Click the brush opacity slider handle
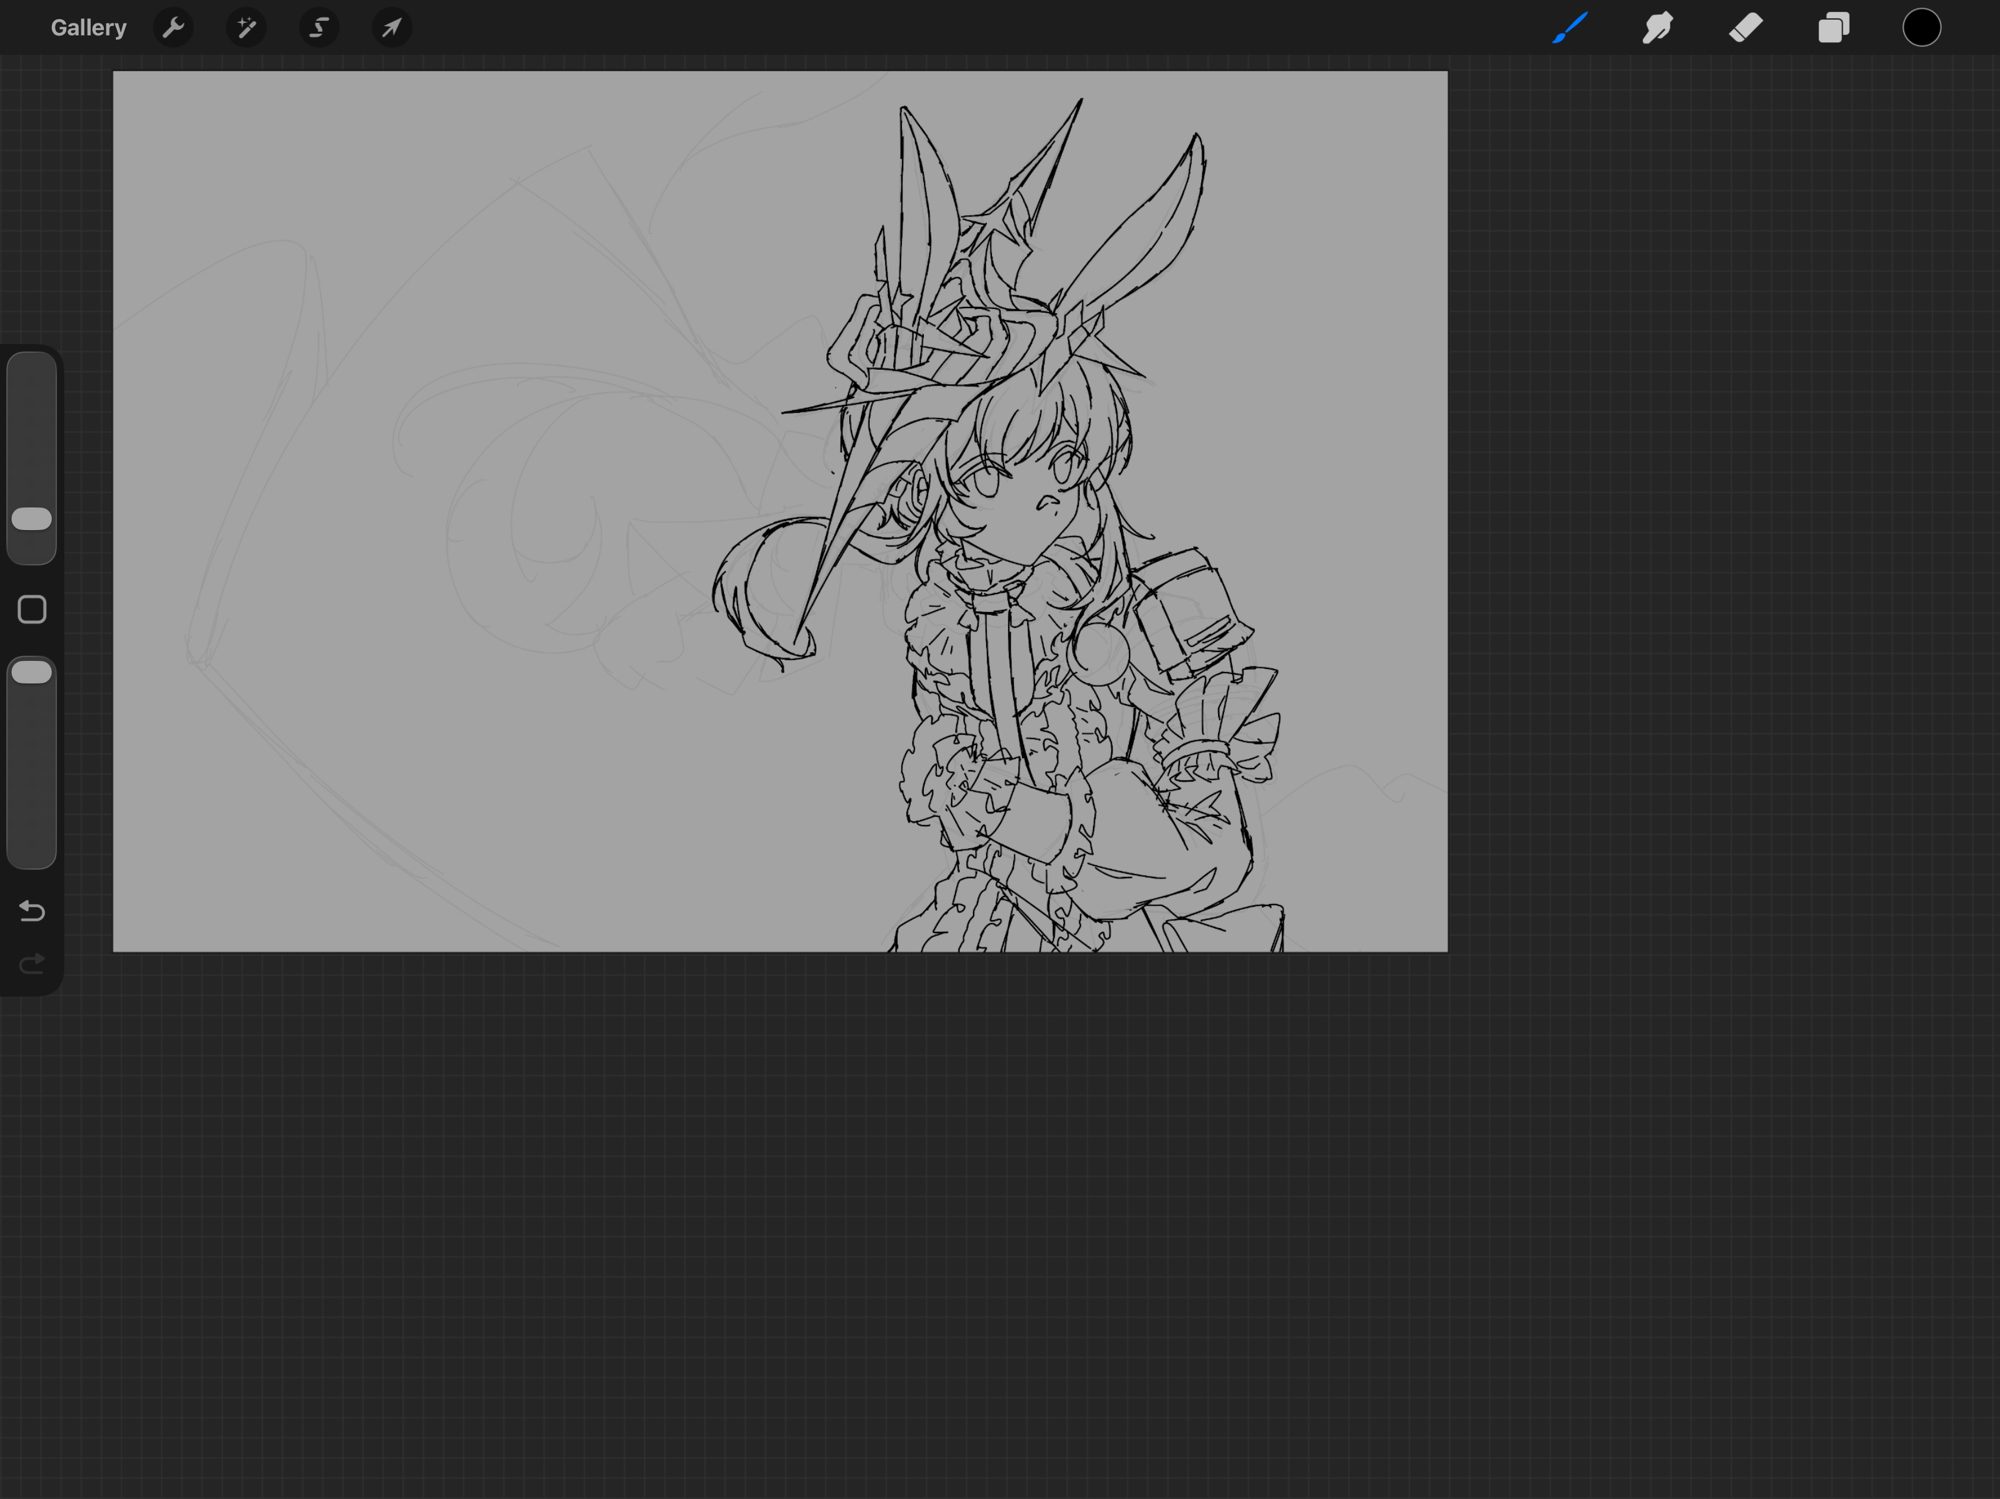This screenshot has width=2000, height=1499. pyautogui.click(x=32, y=672)
